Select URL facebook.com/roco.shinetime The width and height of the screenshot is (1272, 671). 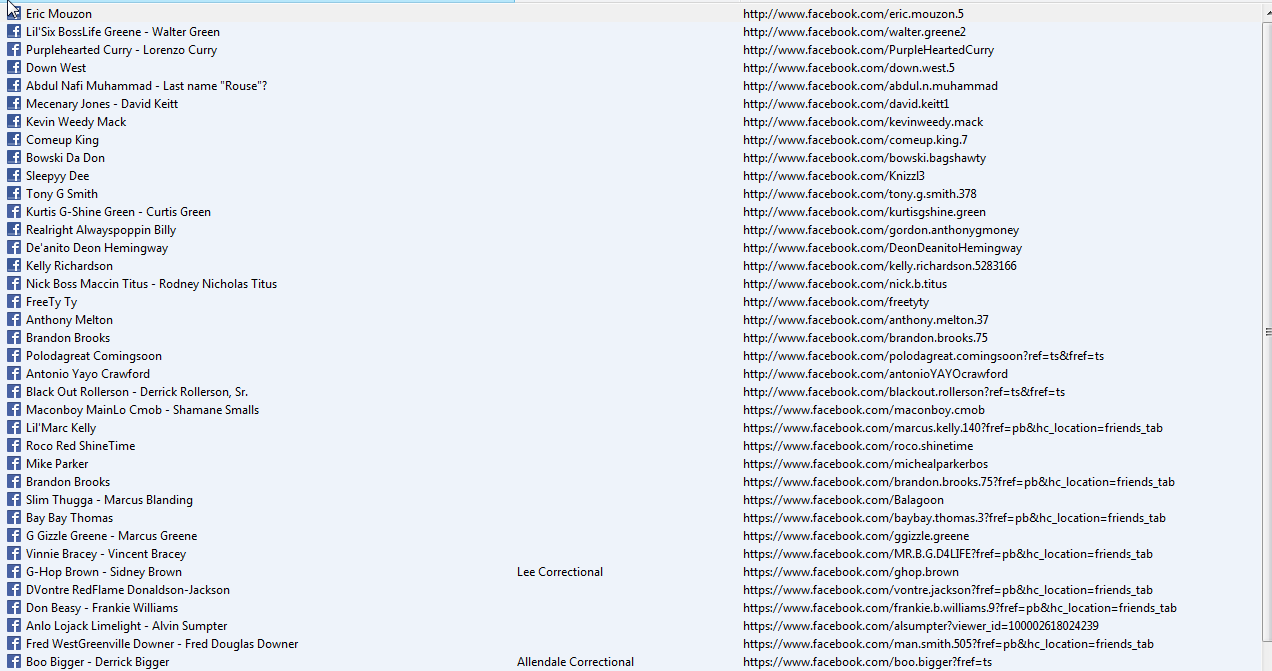[858, 446]
